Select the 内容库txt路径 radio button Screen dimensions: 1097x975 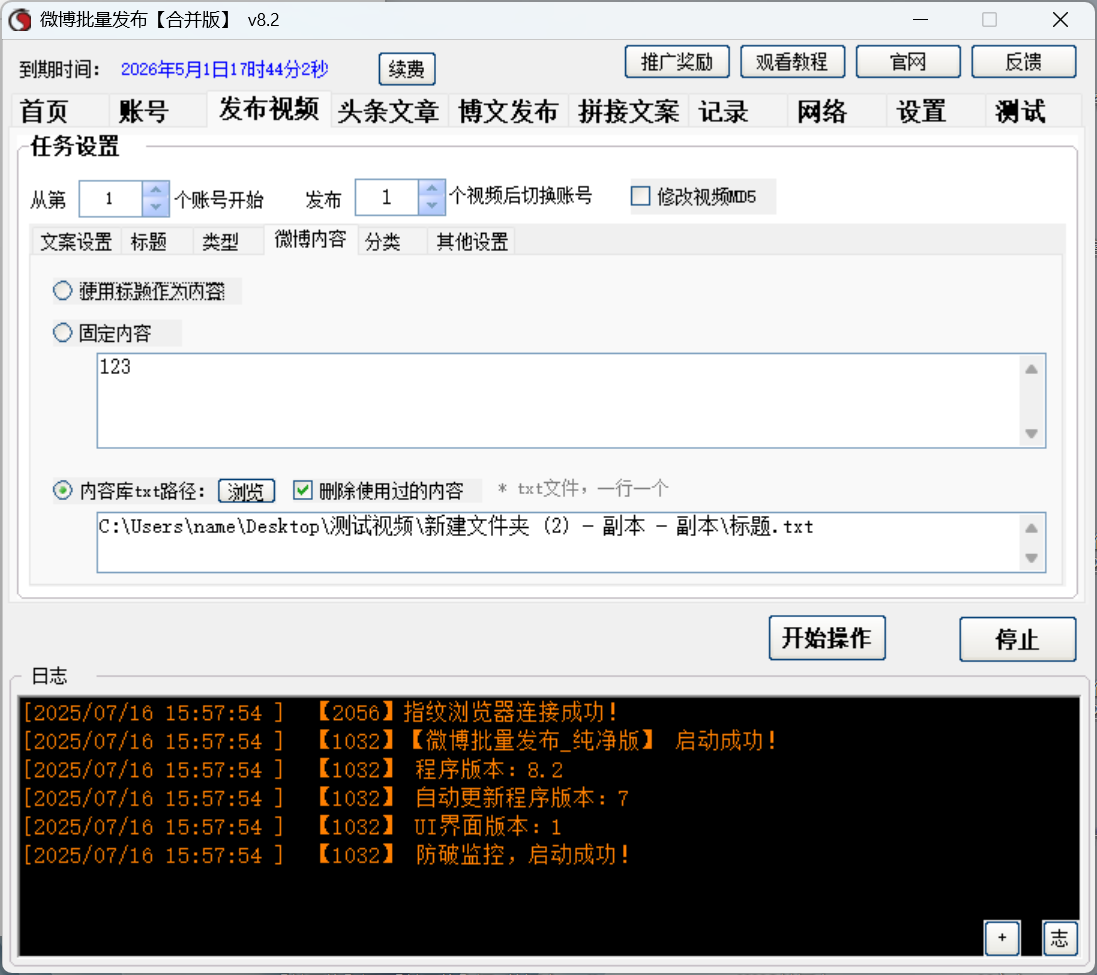(x=63, y=490)
